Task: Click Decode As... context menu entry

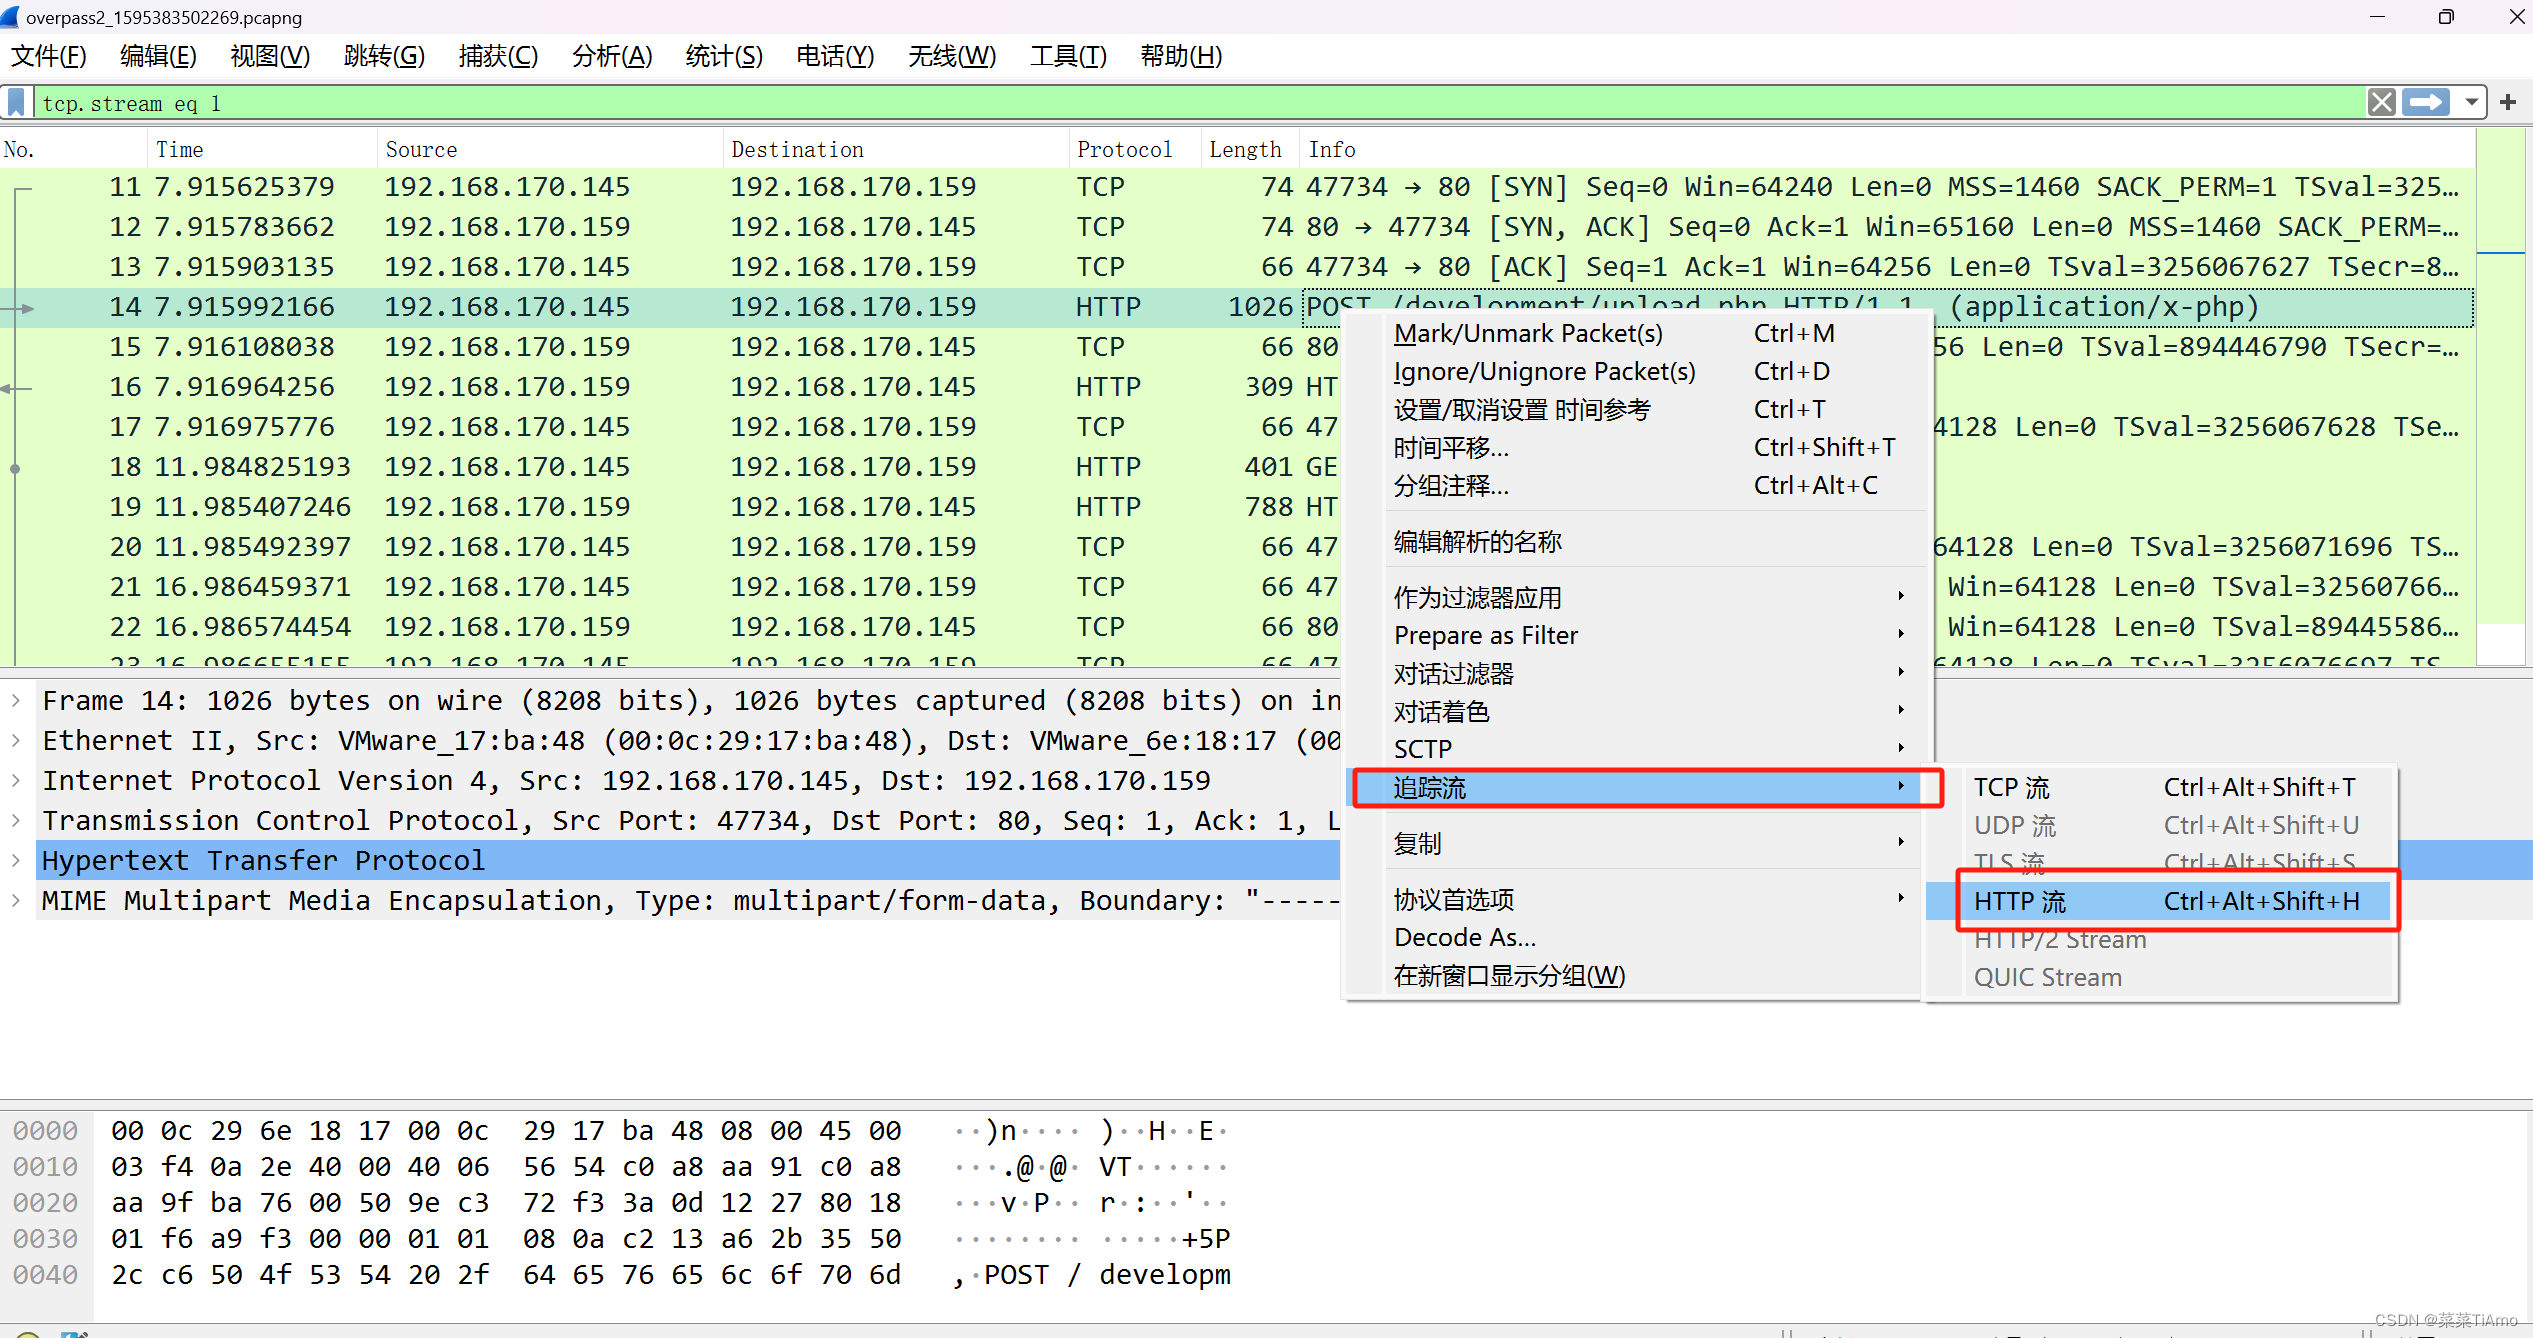Action: (1464, 938)
